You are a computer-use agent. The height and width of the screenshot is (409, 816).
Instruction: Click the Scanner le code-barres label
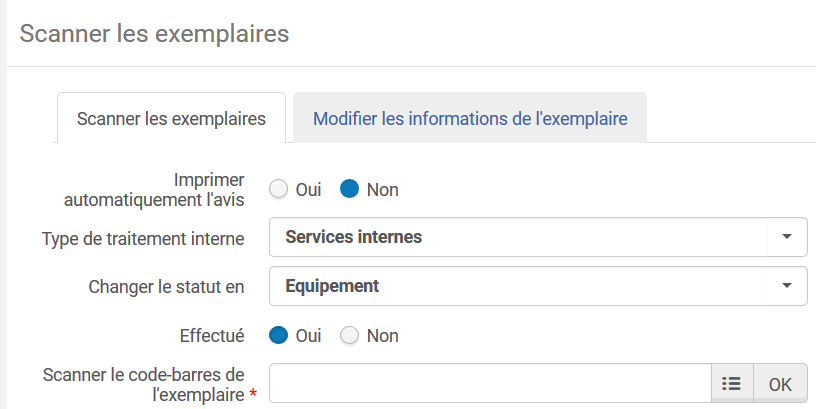tap(144, 374)
